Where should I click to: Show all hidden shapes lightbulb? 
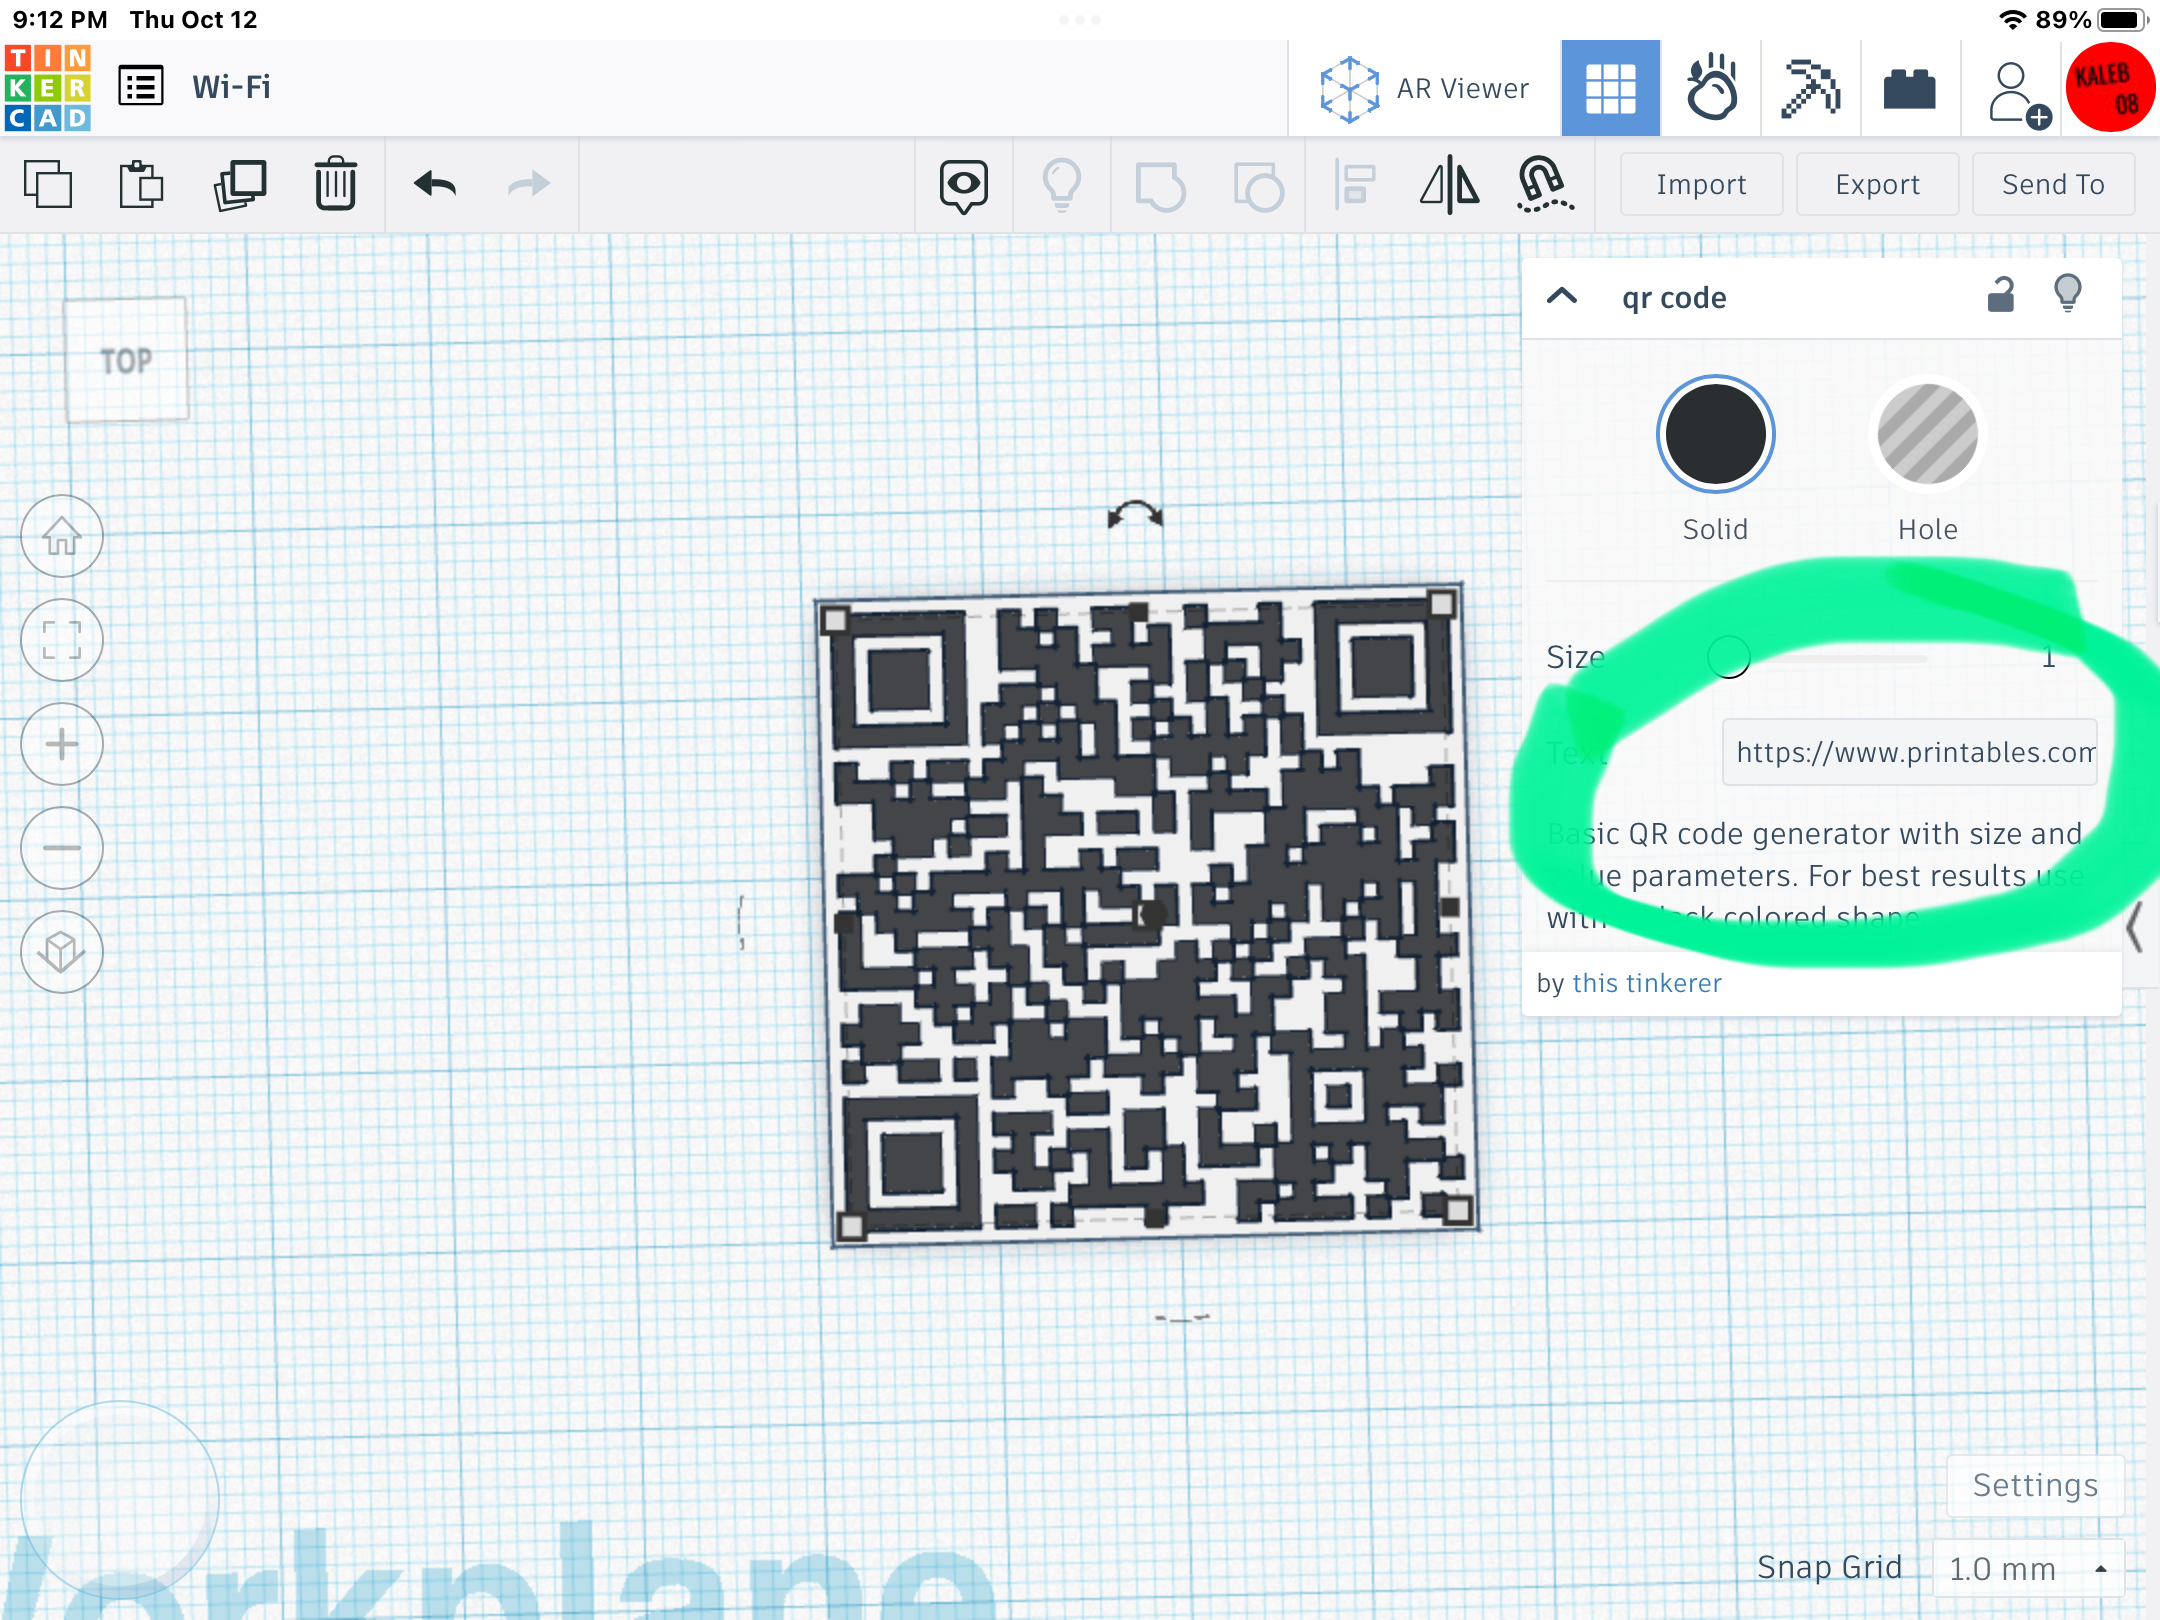coord(1062,186)
